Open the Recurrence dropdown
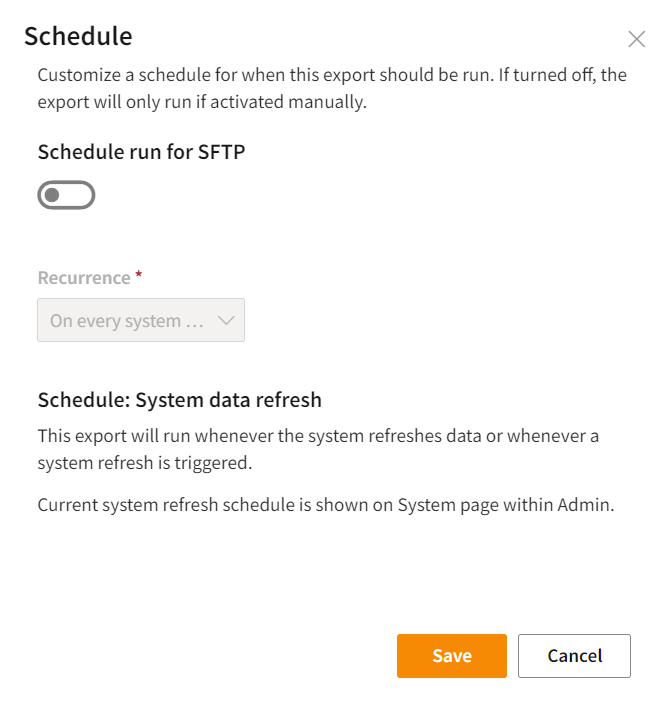The width and height of the screenshot is (668, 713). point(141,321)
